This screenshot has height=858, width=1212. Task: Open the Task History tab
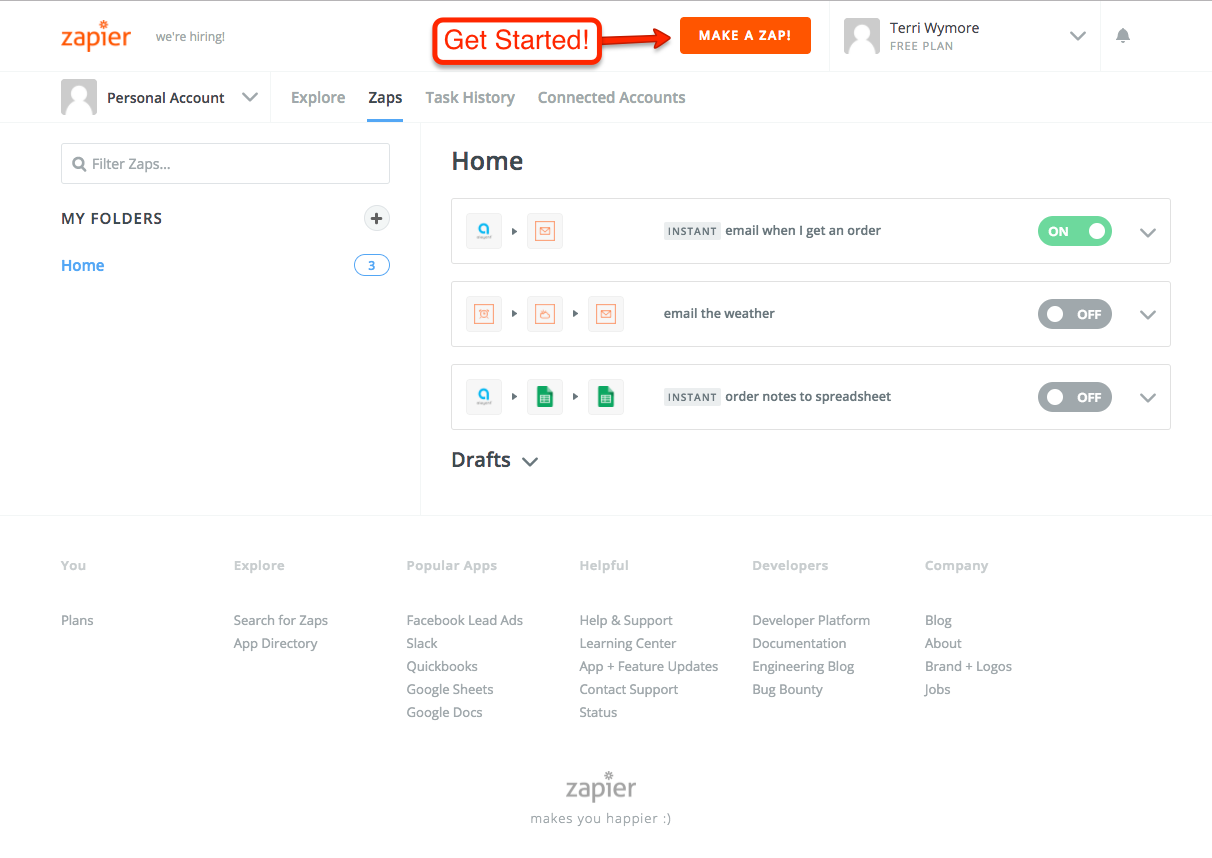tap(470, 97)
